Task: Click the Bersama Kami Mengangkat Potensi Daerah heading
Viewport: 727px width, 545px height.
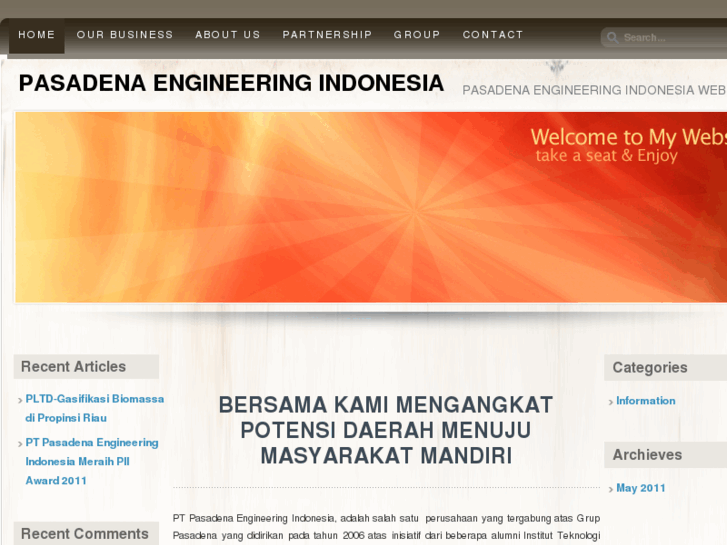Action: (386, 430)
